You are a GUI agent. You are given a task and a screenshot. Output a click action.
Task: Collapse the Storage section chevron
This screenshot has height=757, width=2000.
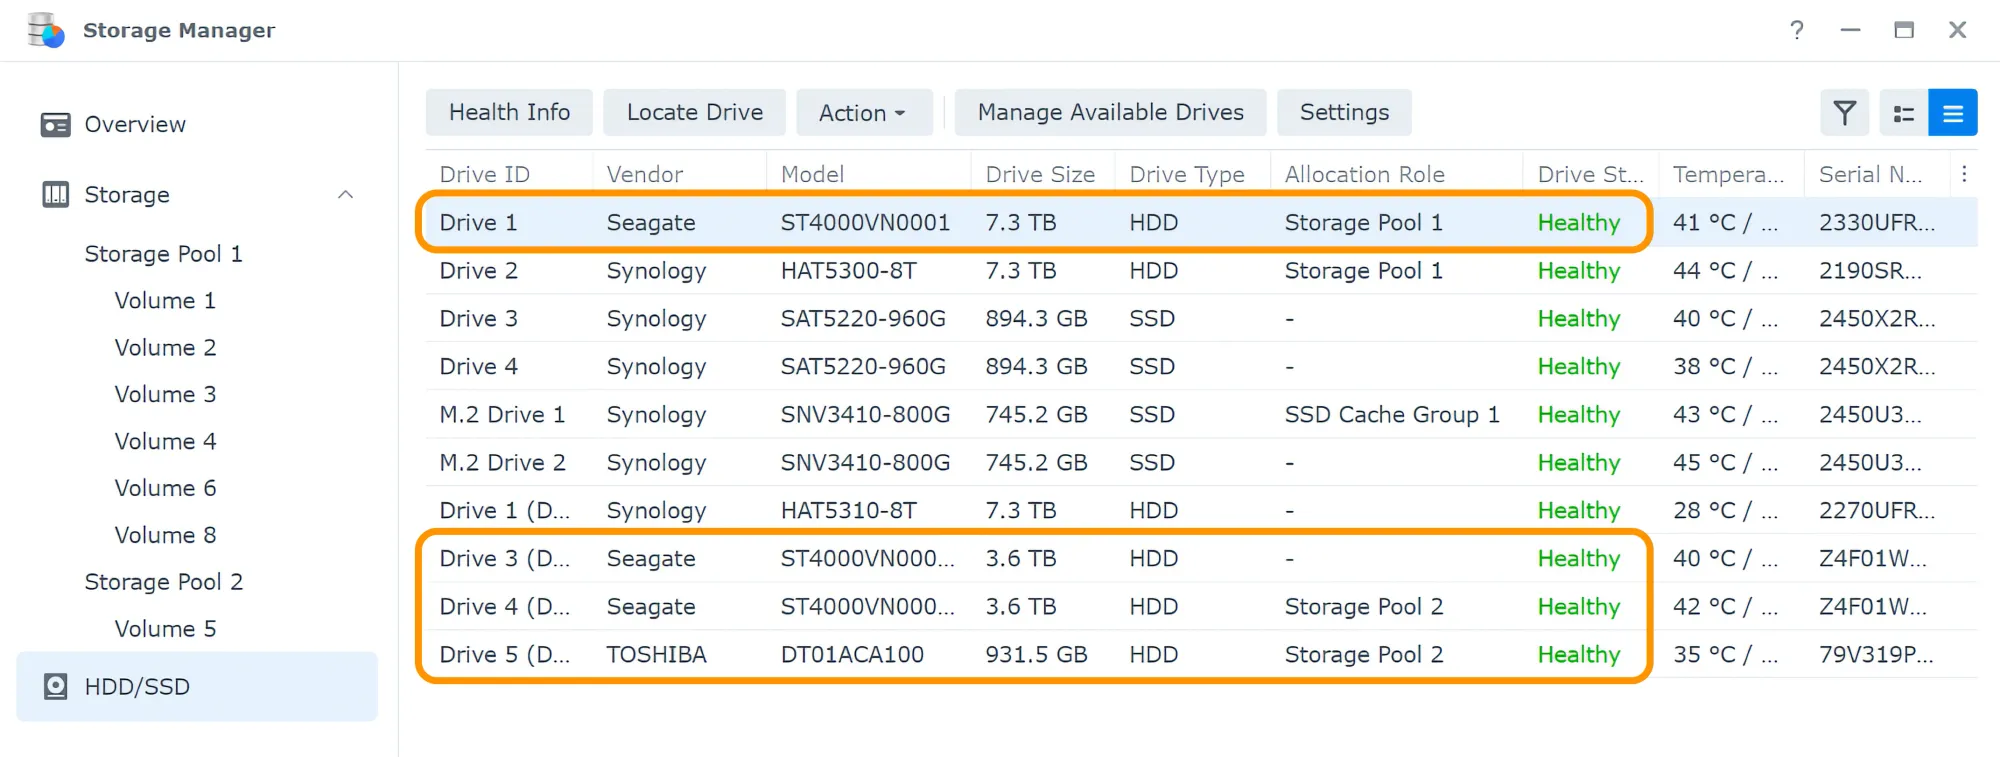click(346, 194)
